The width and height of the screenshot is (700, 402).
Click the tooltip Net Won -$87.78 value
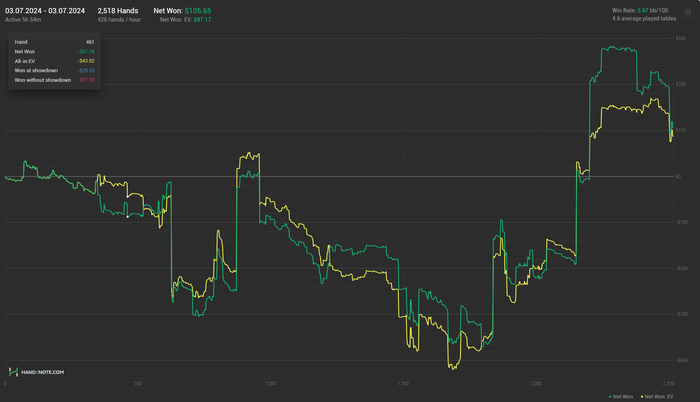[x=86, y=52]
